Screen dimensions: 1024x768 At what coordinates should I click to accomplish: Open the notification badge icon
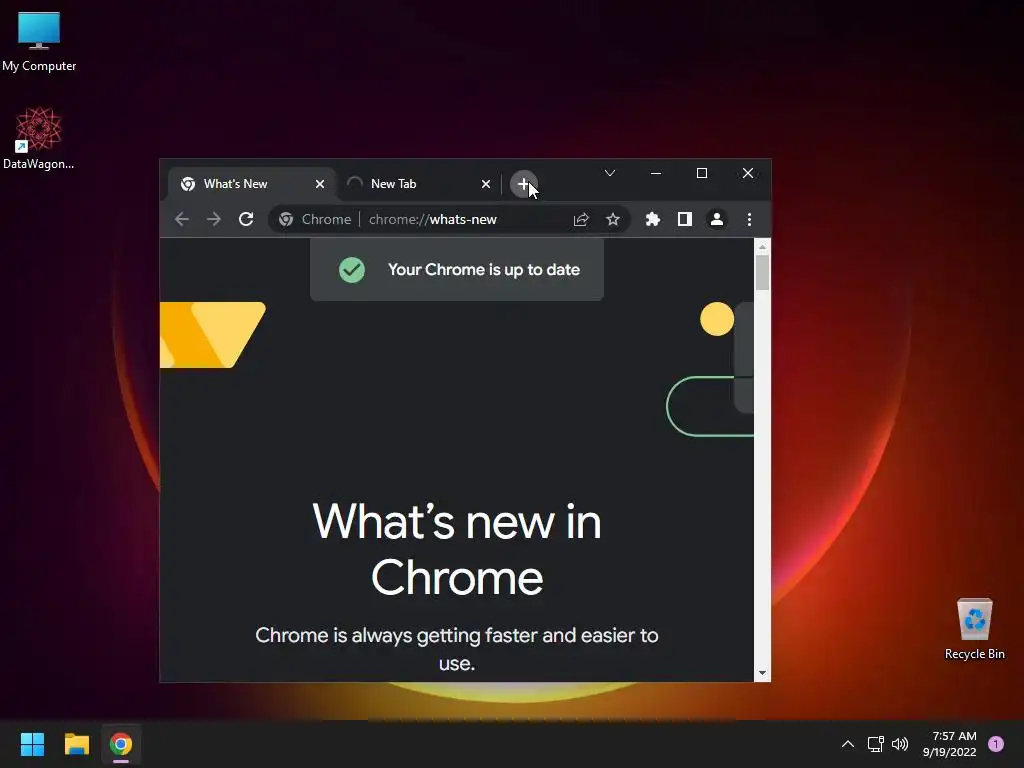click(996, 744)
